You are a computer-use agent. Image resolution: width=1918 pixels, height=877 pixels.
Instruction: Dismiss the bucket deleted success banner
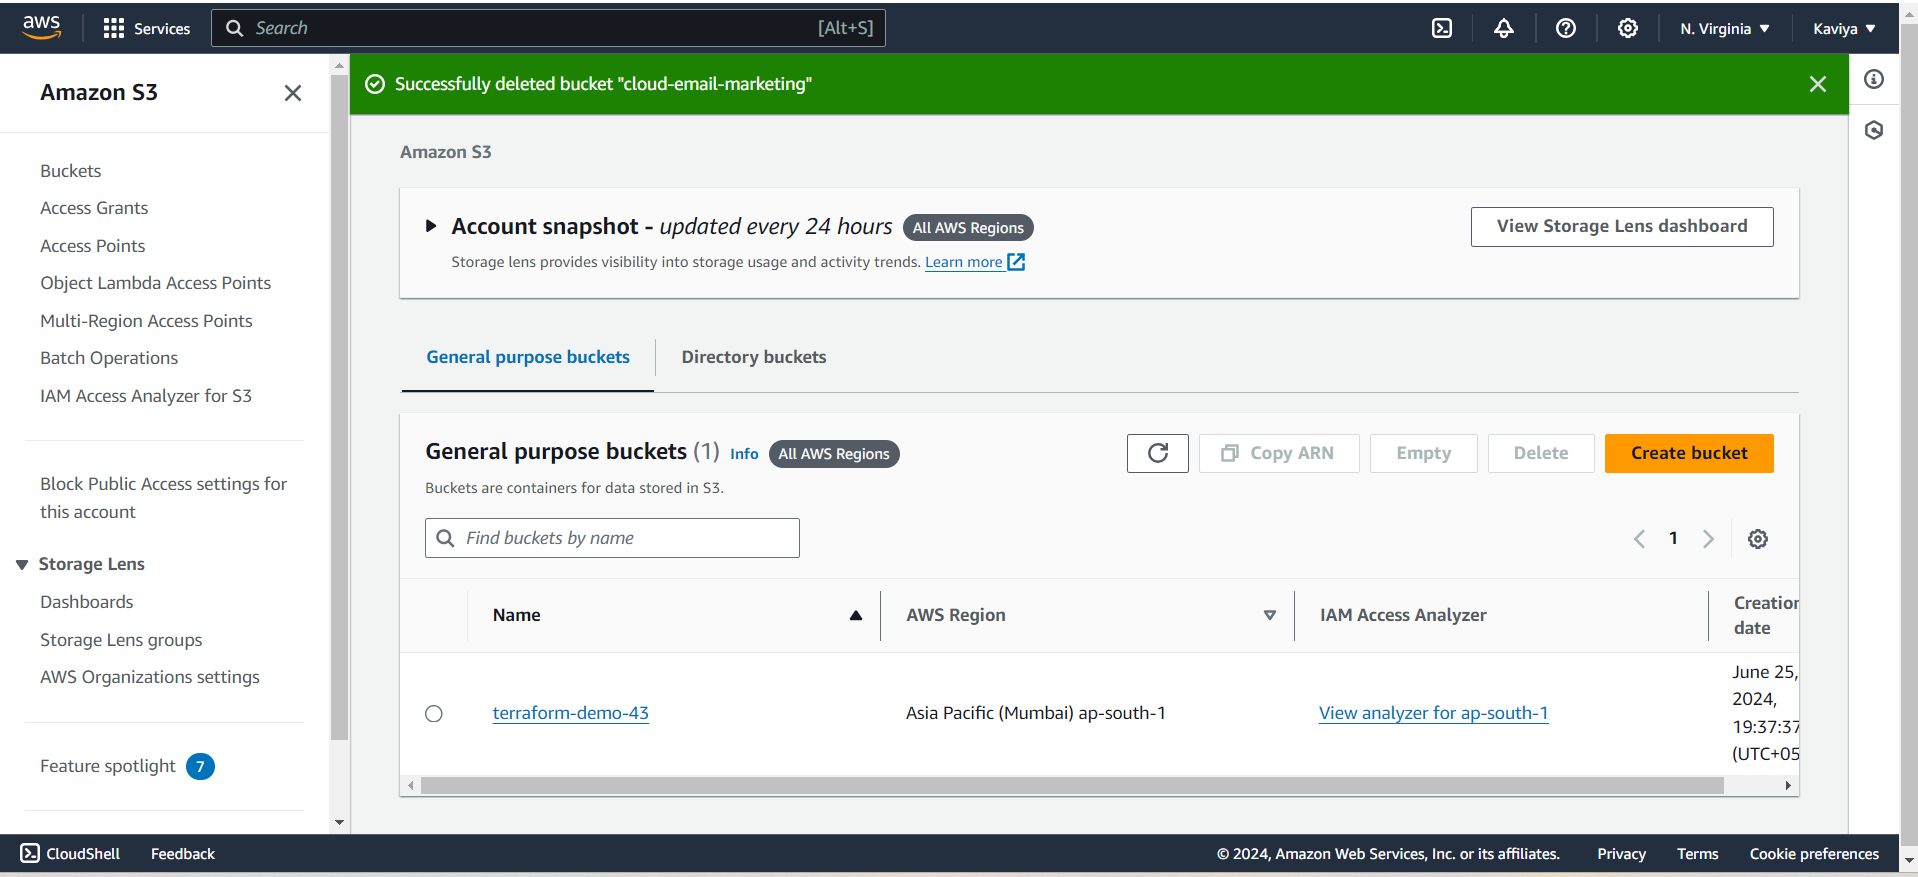click(1818, 84)
